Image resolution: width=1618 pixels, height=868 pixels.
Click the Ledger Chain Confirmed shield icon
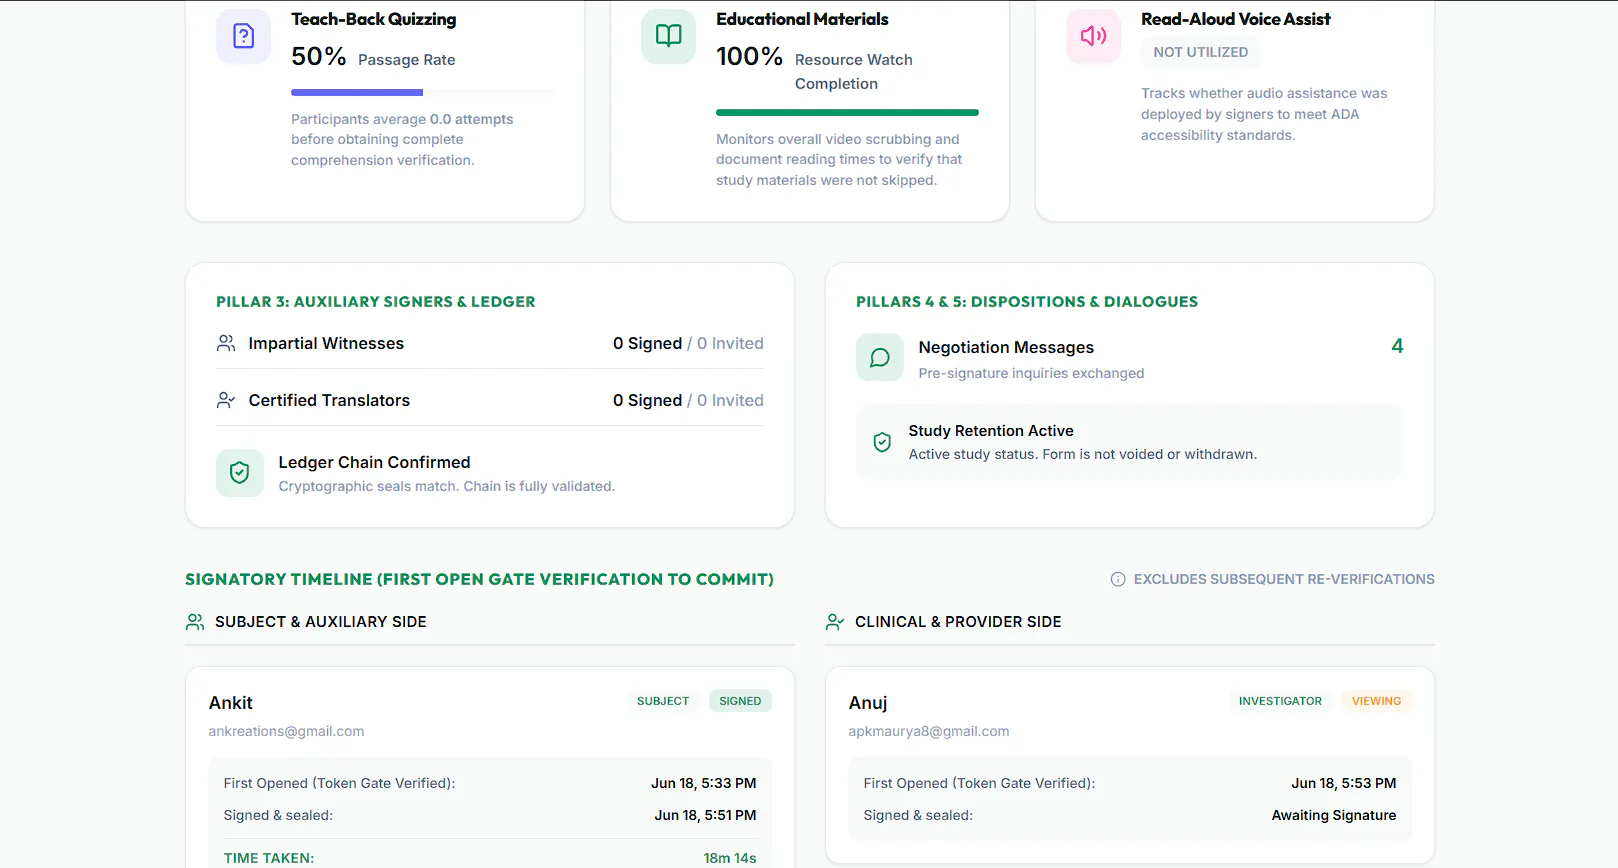pos(240,473)
